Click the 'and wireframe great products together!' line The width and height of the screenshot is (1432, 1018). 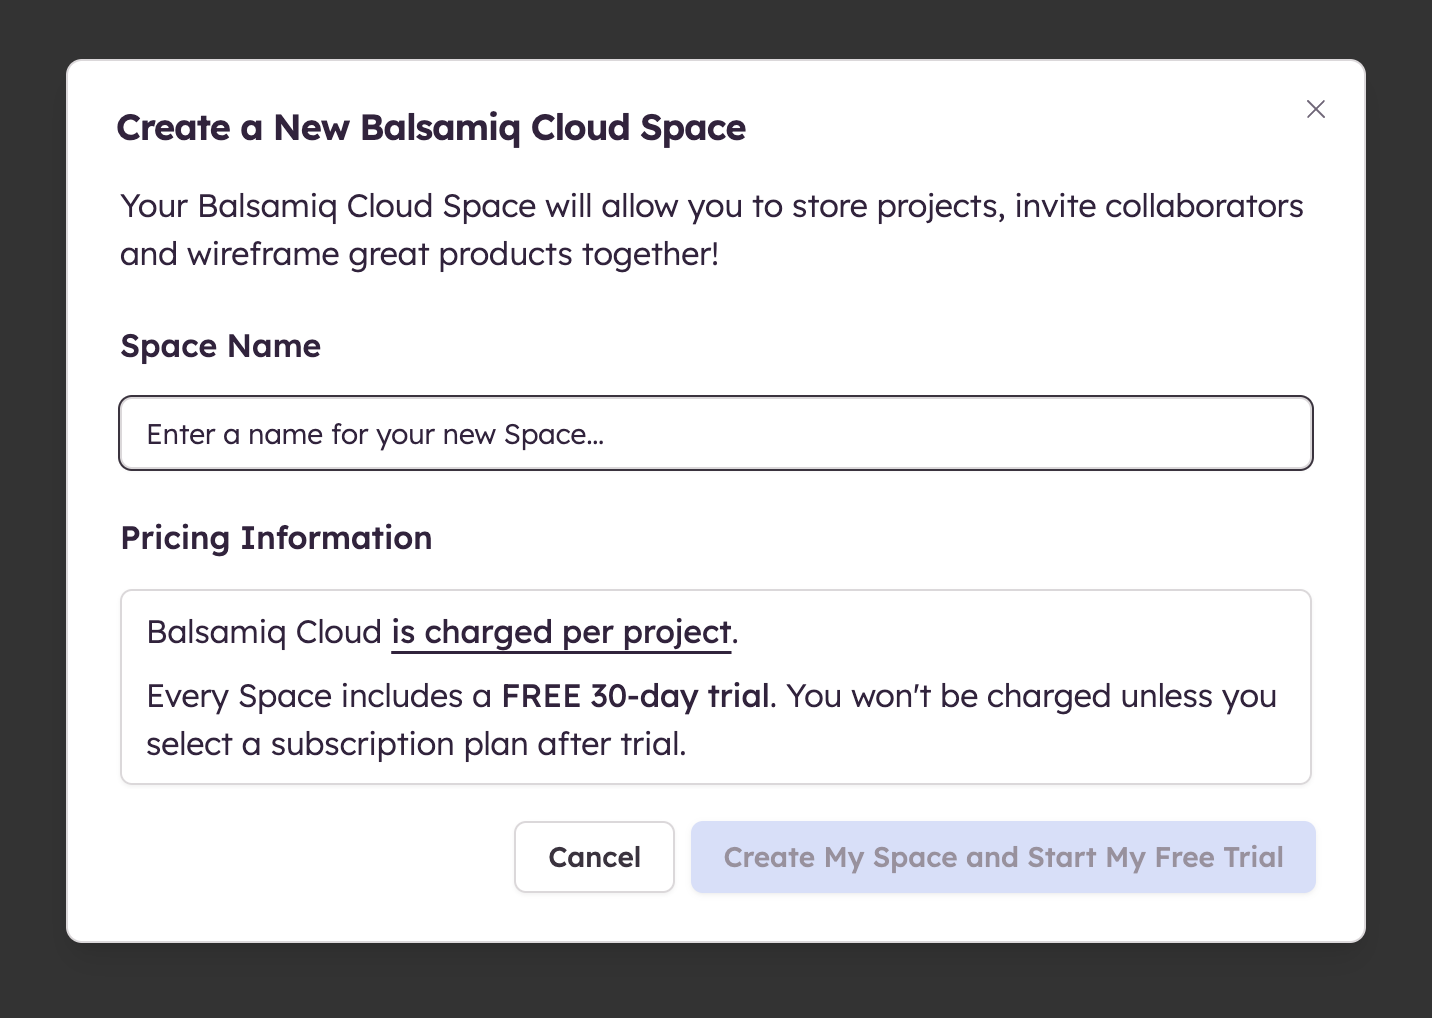[x=419, y=254]
